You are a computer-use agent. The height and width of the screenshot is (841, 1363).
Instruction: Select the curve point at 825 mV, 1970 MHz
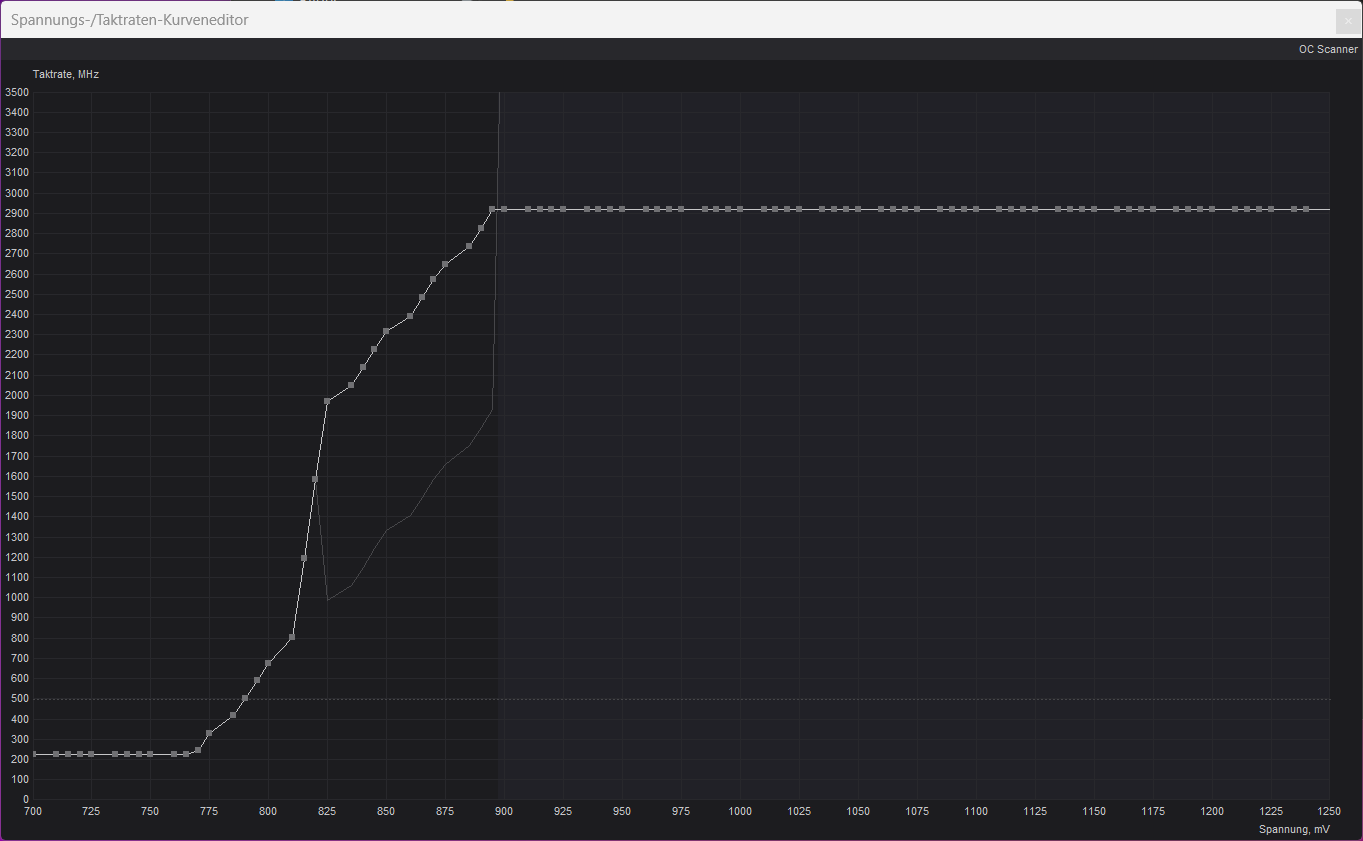327,401
